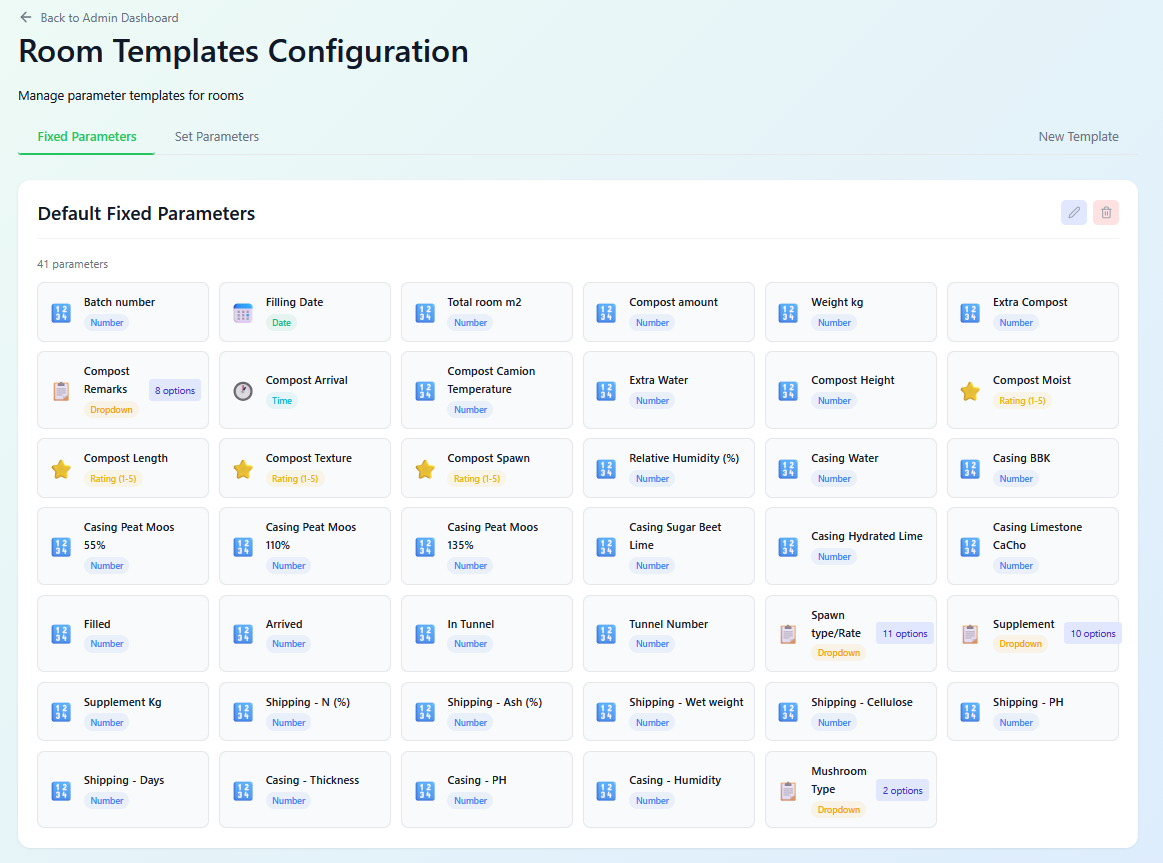Click the Extra Compost parameter name

pos(1030,302)
